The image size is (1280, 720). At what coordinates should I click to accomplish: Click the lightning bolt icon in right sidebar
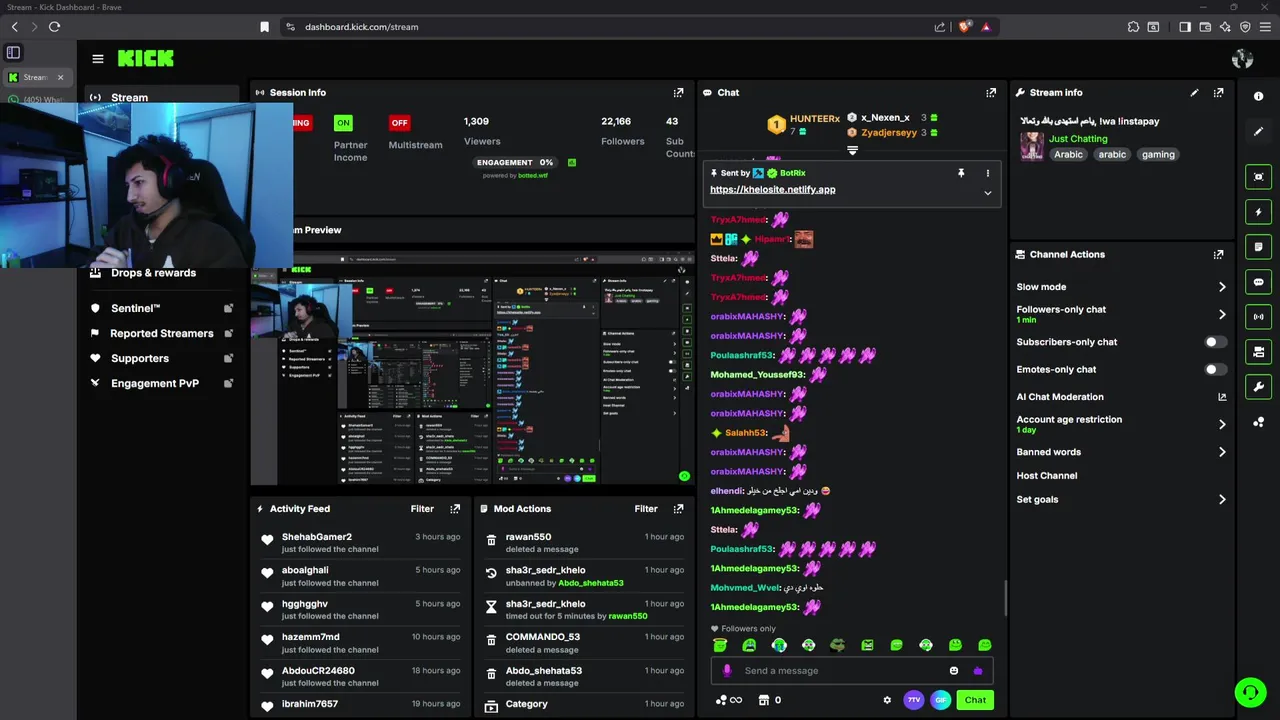[1258, 212]
